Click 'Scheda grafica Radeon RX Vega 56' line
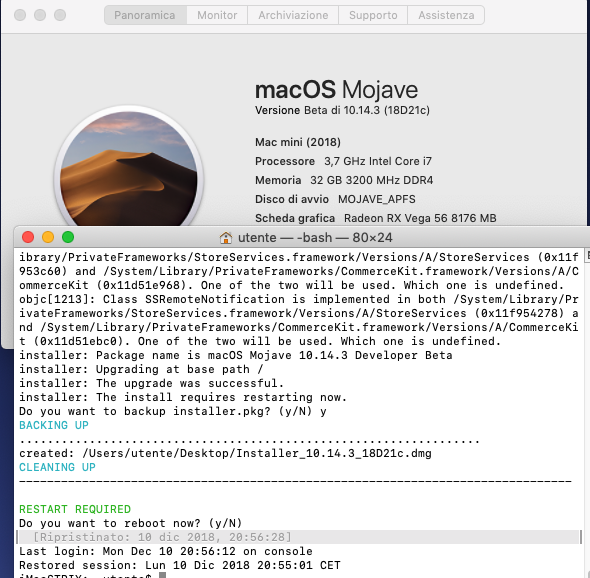The height and width of the screenshot is (578, 590). [x=376, y=218]
